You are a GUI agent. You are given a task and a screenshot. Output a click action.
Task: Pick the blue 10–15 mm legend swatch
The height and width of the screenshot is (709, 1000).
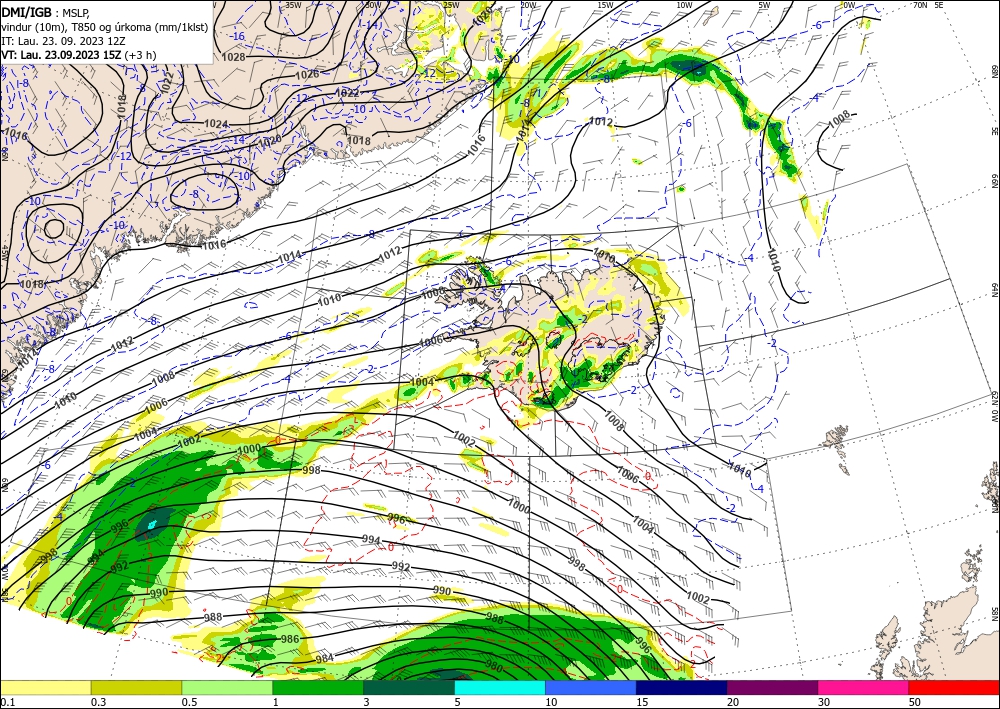[x=591, y=687]
